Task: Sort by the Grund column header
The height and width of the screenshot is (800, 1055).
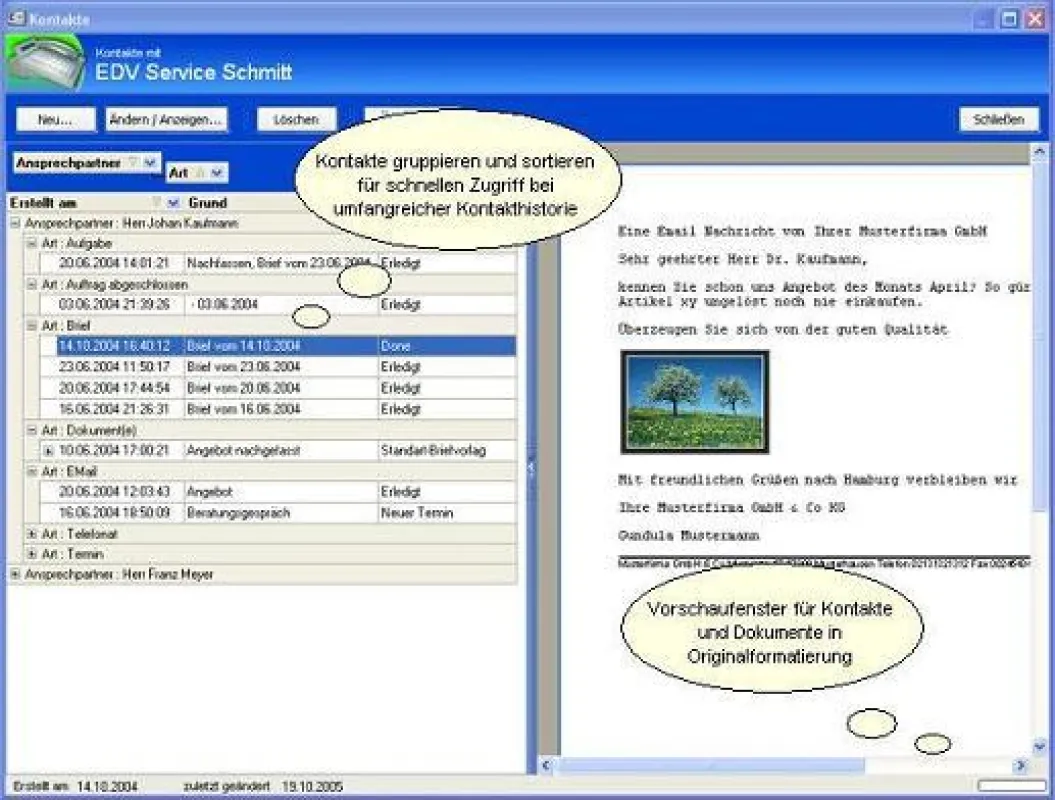Action: [x=207, y=203]
